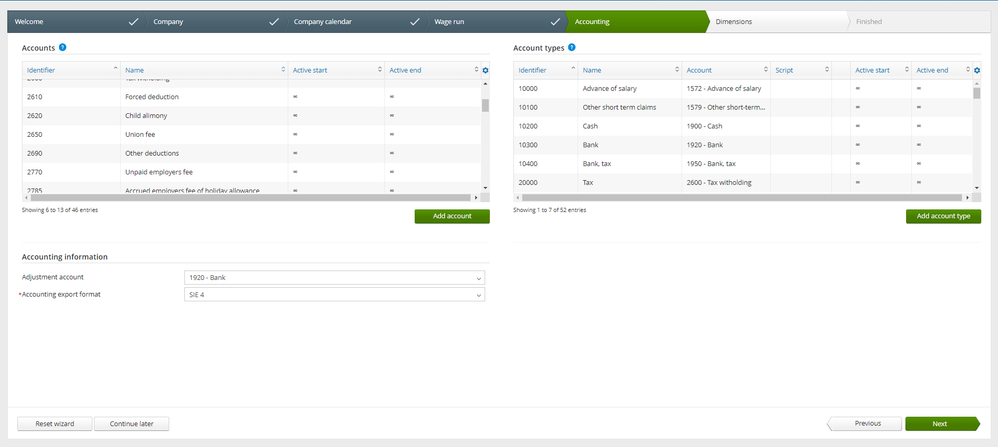998x447 pixels.
Task: Open help icon next to Account types heading
Action: 572,47
